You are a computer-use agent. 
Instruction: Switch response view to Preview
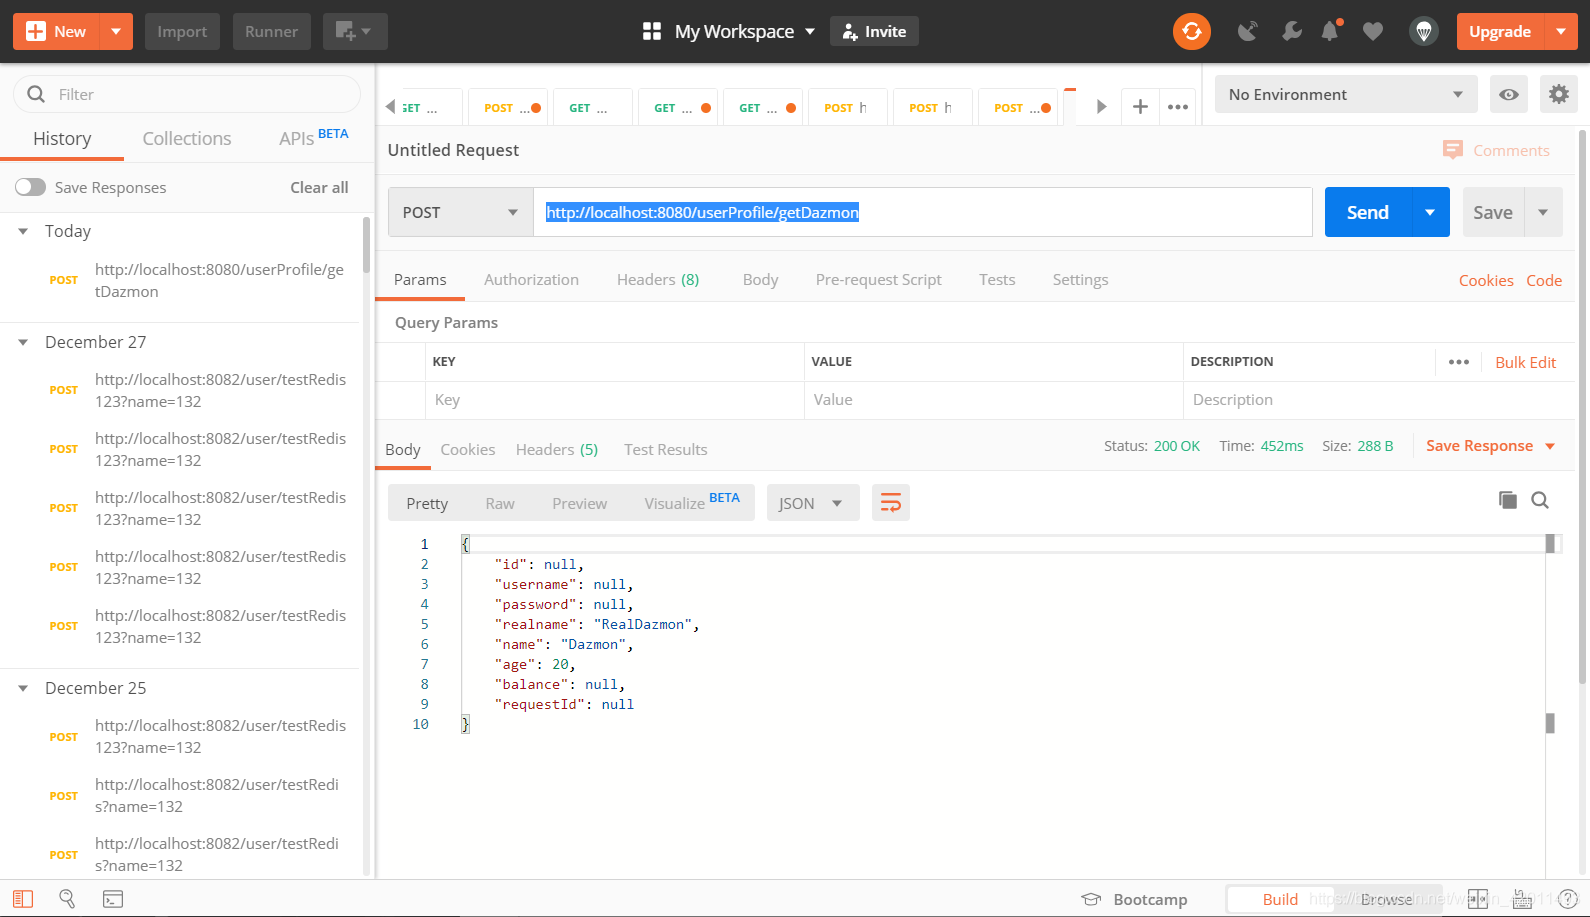[x=579, y=503]
